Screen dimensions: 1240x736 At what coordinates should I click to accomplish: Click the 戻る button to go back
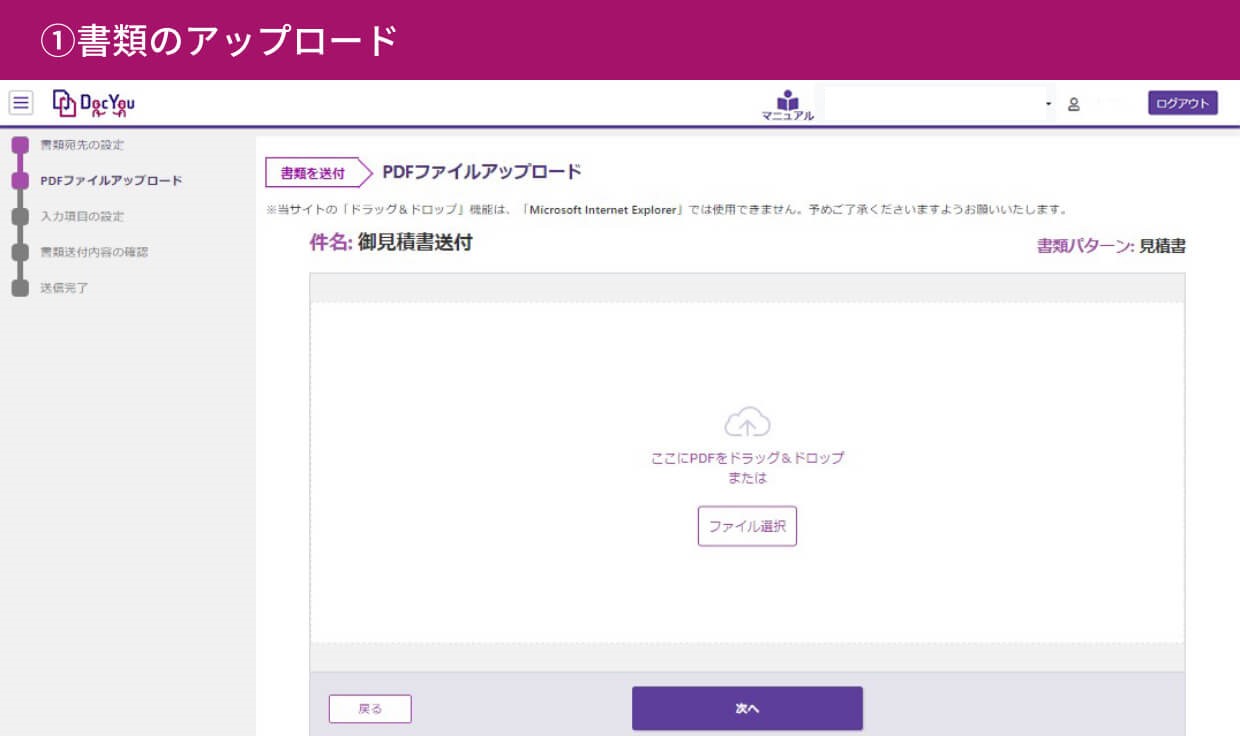point(370,708)
